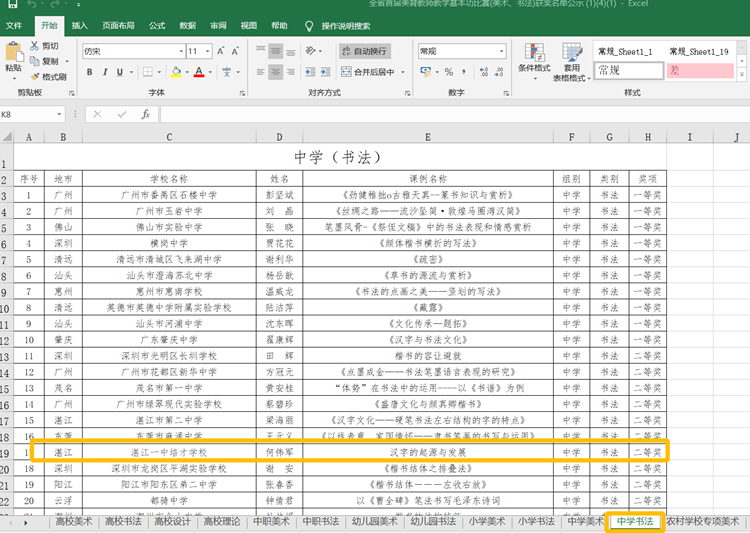750x533 pixels.
Task: Select column E header
Action: coord(428,137)
